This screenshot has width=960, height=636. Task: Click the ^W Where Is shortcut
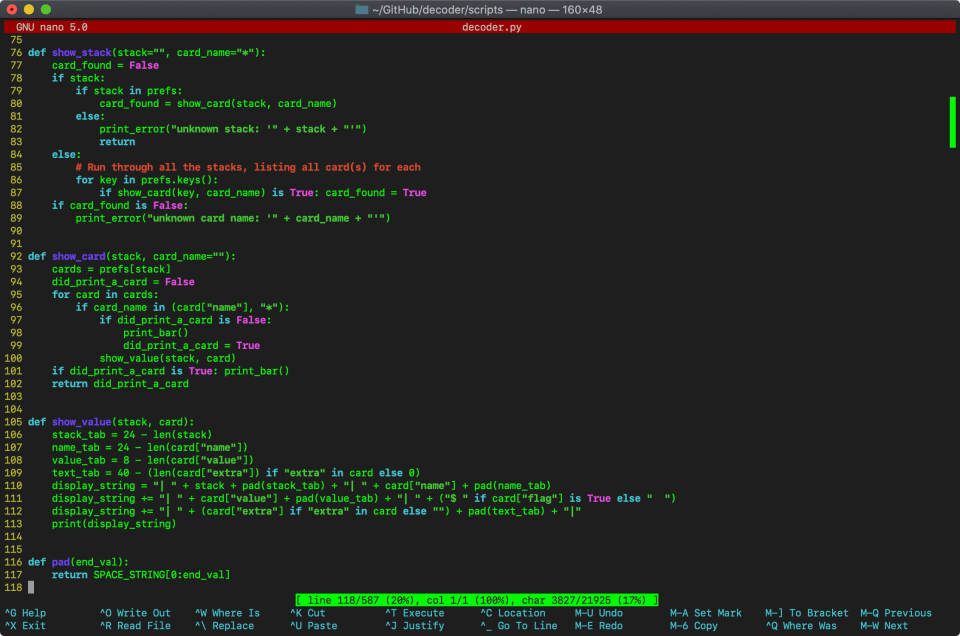point(227,613)
